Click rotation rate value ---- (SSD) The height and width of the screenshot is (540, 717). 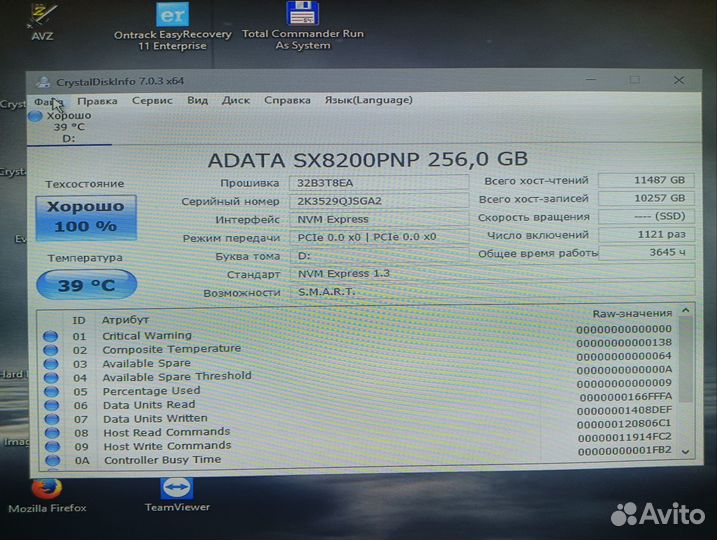647,216
